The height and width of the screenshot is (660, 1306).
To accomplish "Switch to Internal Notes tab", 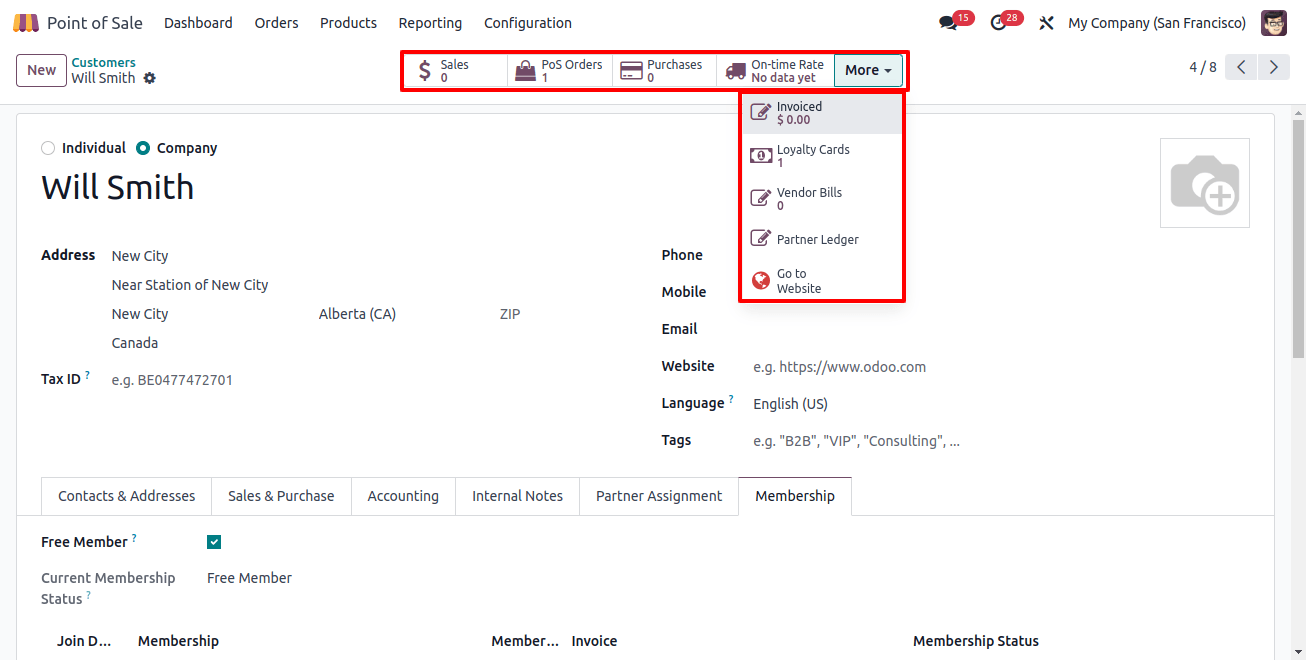I will click(517, 496).
